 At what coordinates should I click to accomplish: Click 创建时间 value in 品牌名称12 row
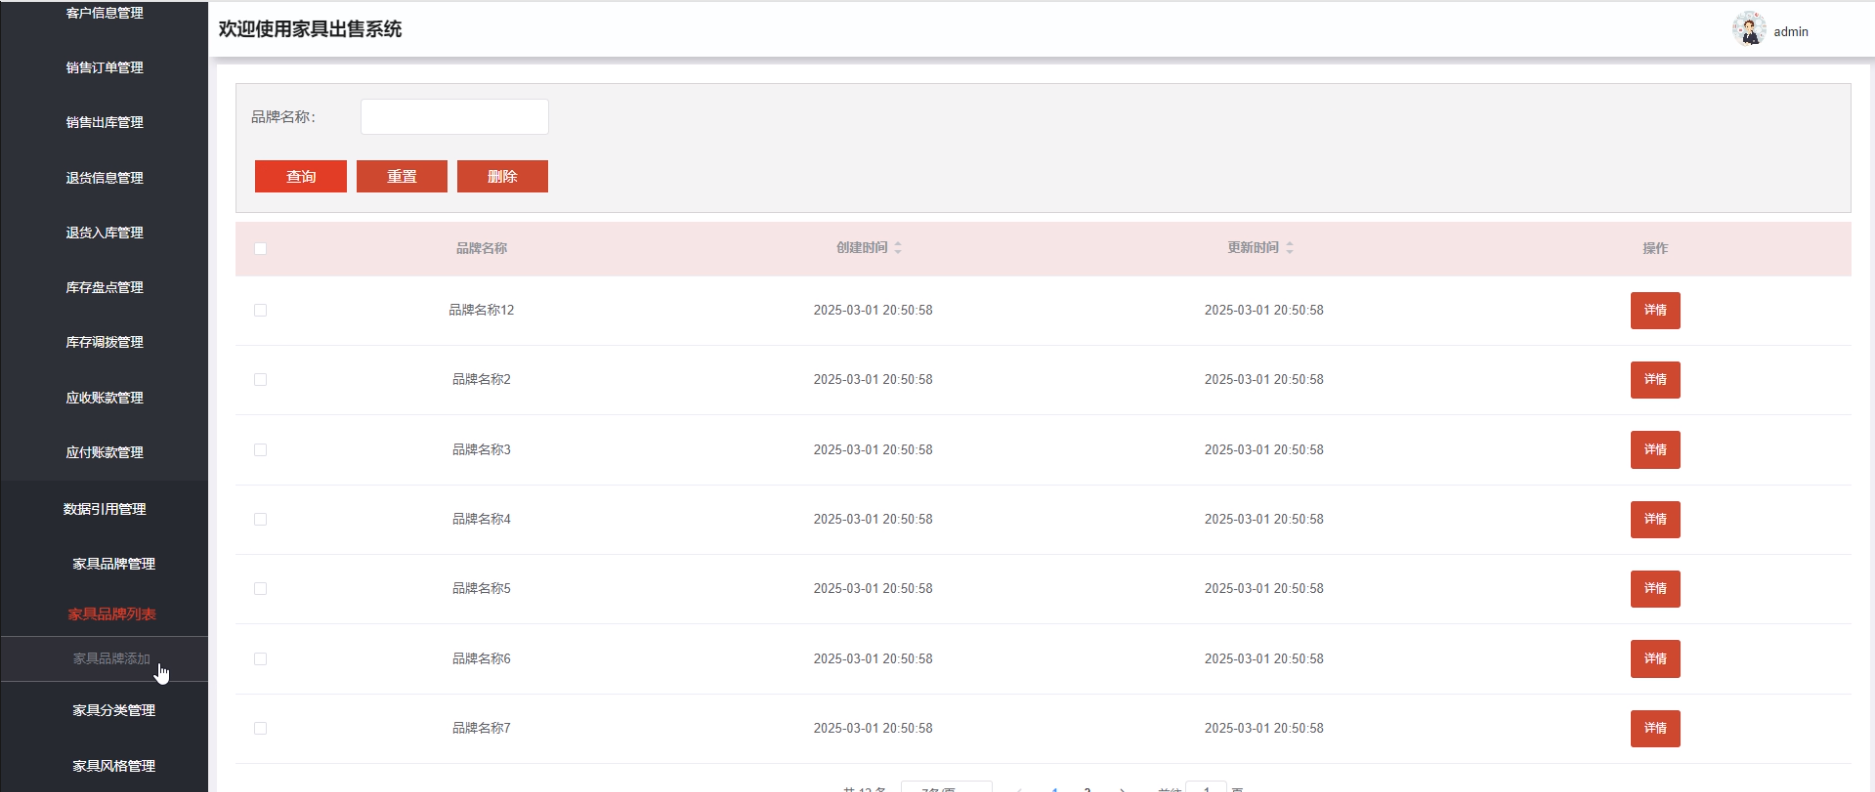[x=873, y=310]
